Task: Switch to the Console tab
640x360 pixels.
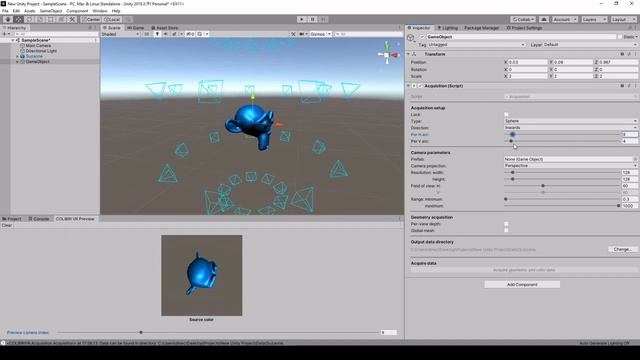Action: (x=39, y=219)
